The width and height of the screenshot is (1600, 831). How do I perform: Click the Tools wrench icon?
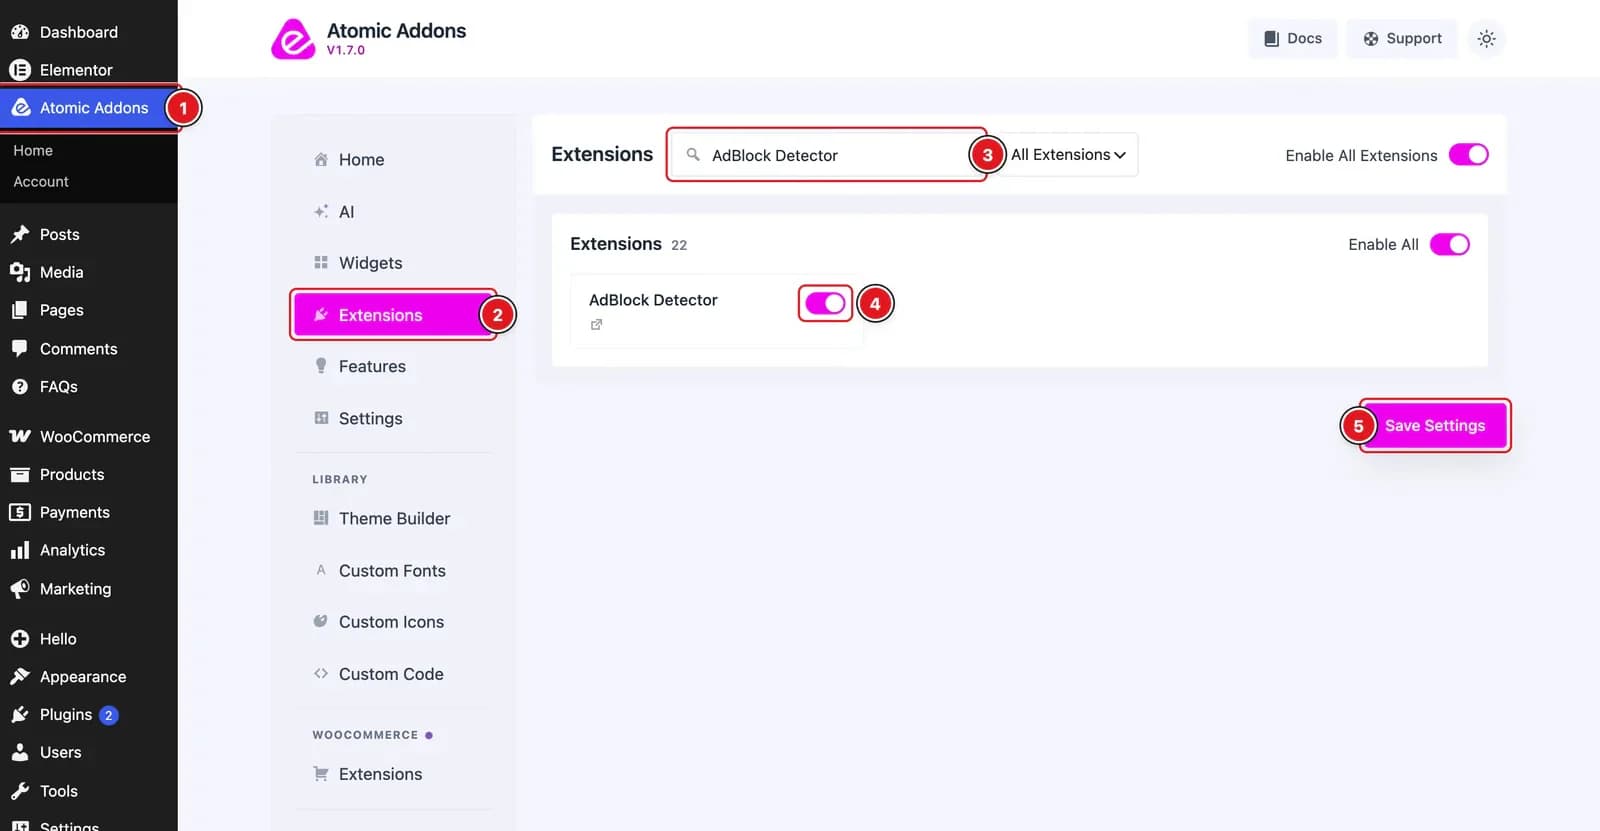coord(20,791)
